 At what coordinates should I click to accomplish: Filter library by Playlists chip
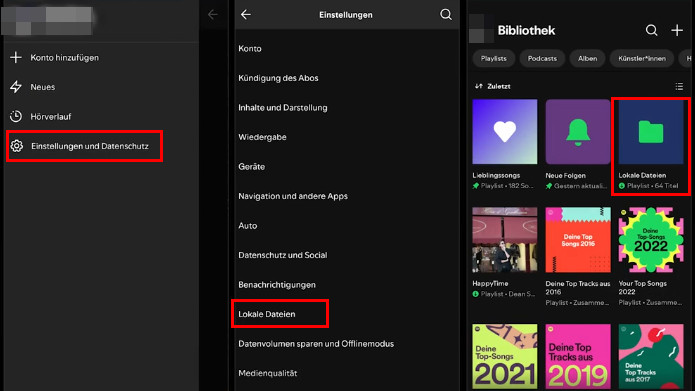coord(494,59)
